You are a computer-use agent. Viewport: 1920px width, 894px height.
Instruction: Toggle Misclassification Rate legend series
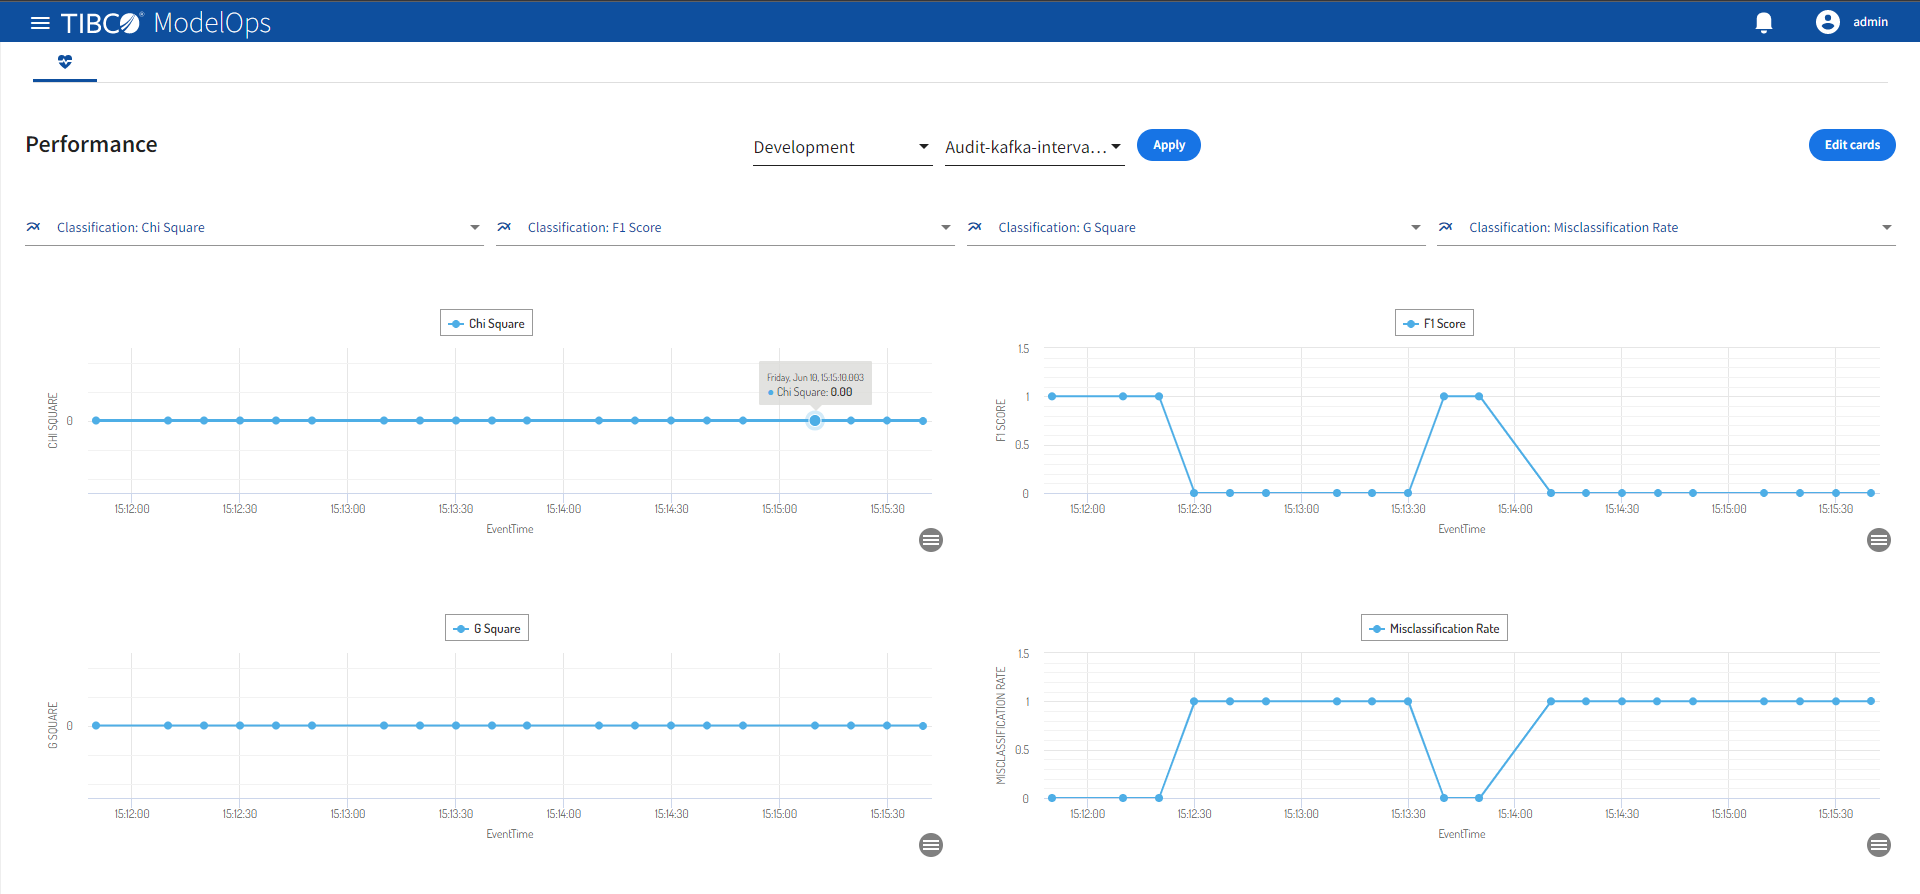tap(1435, 628)
